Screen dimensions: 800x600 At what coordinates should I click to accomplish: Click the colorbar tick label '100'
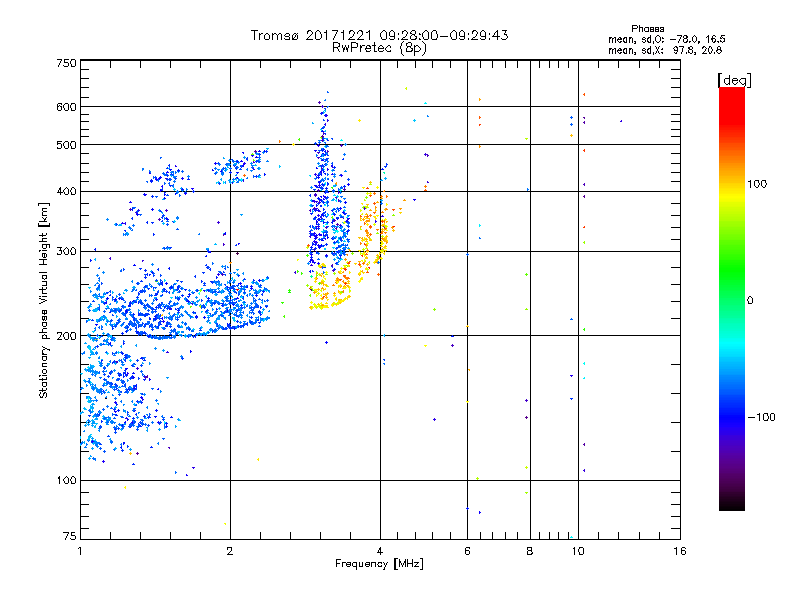click(x=757, y=184)
